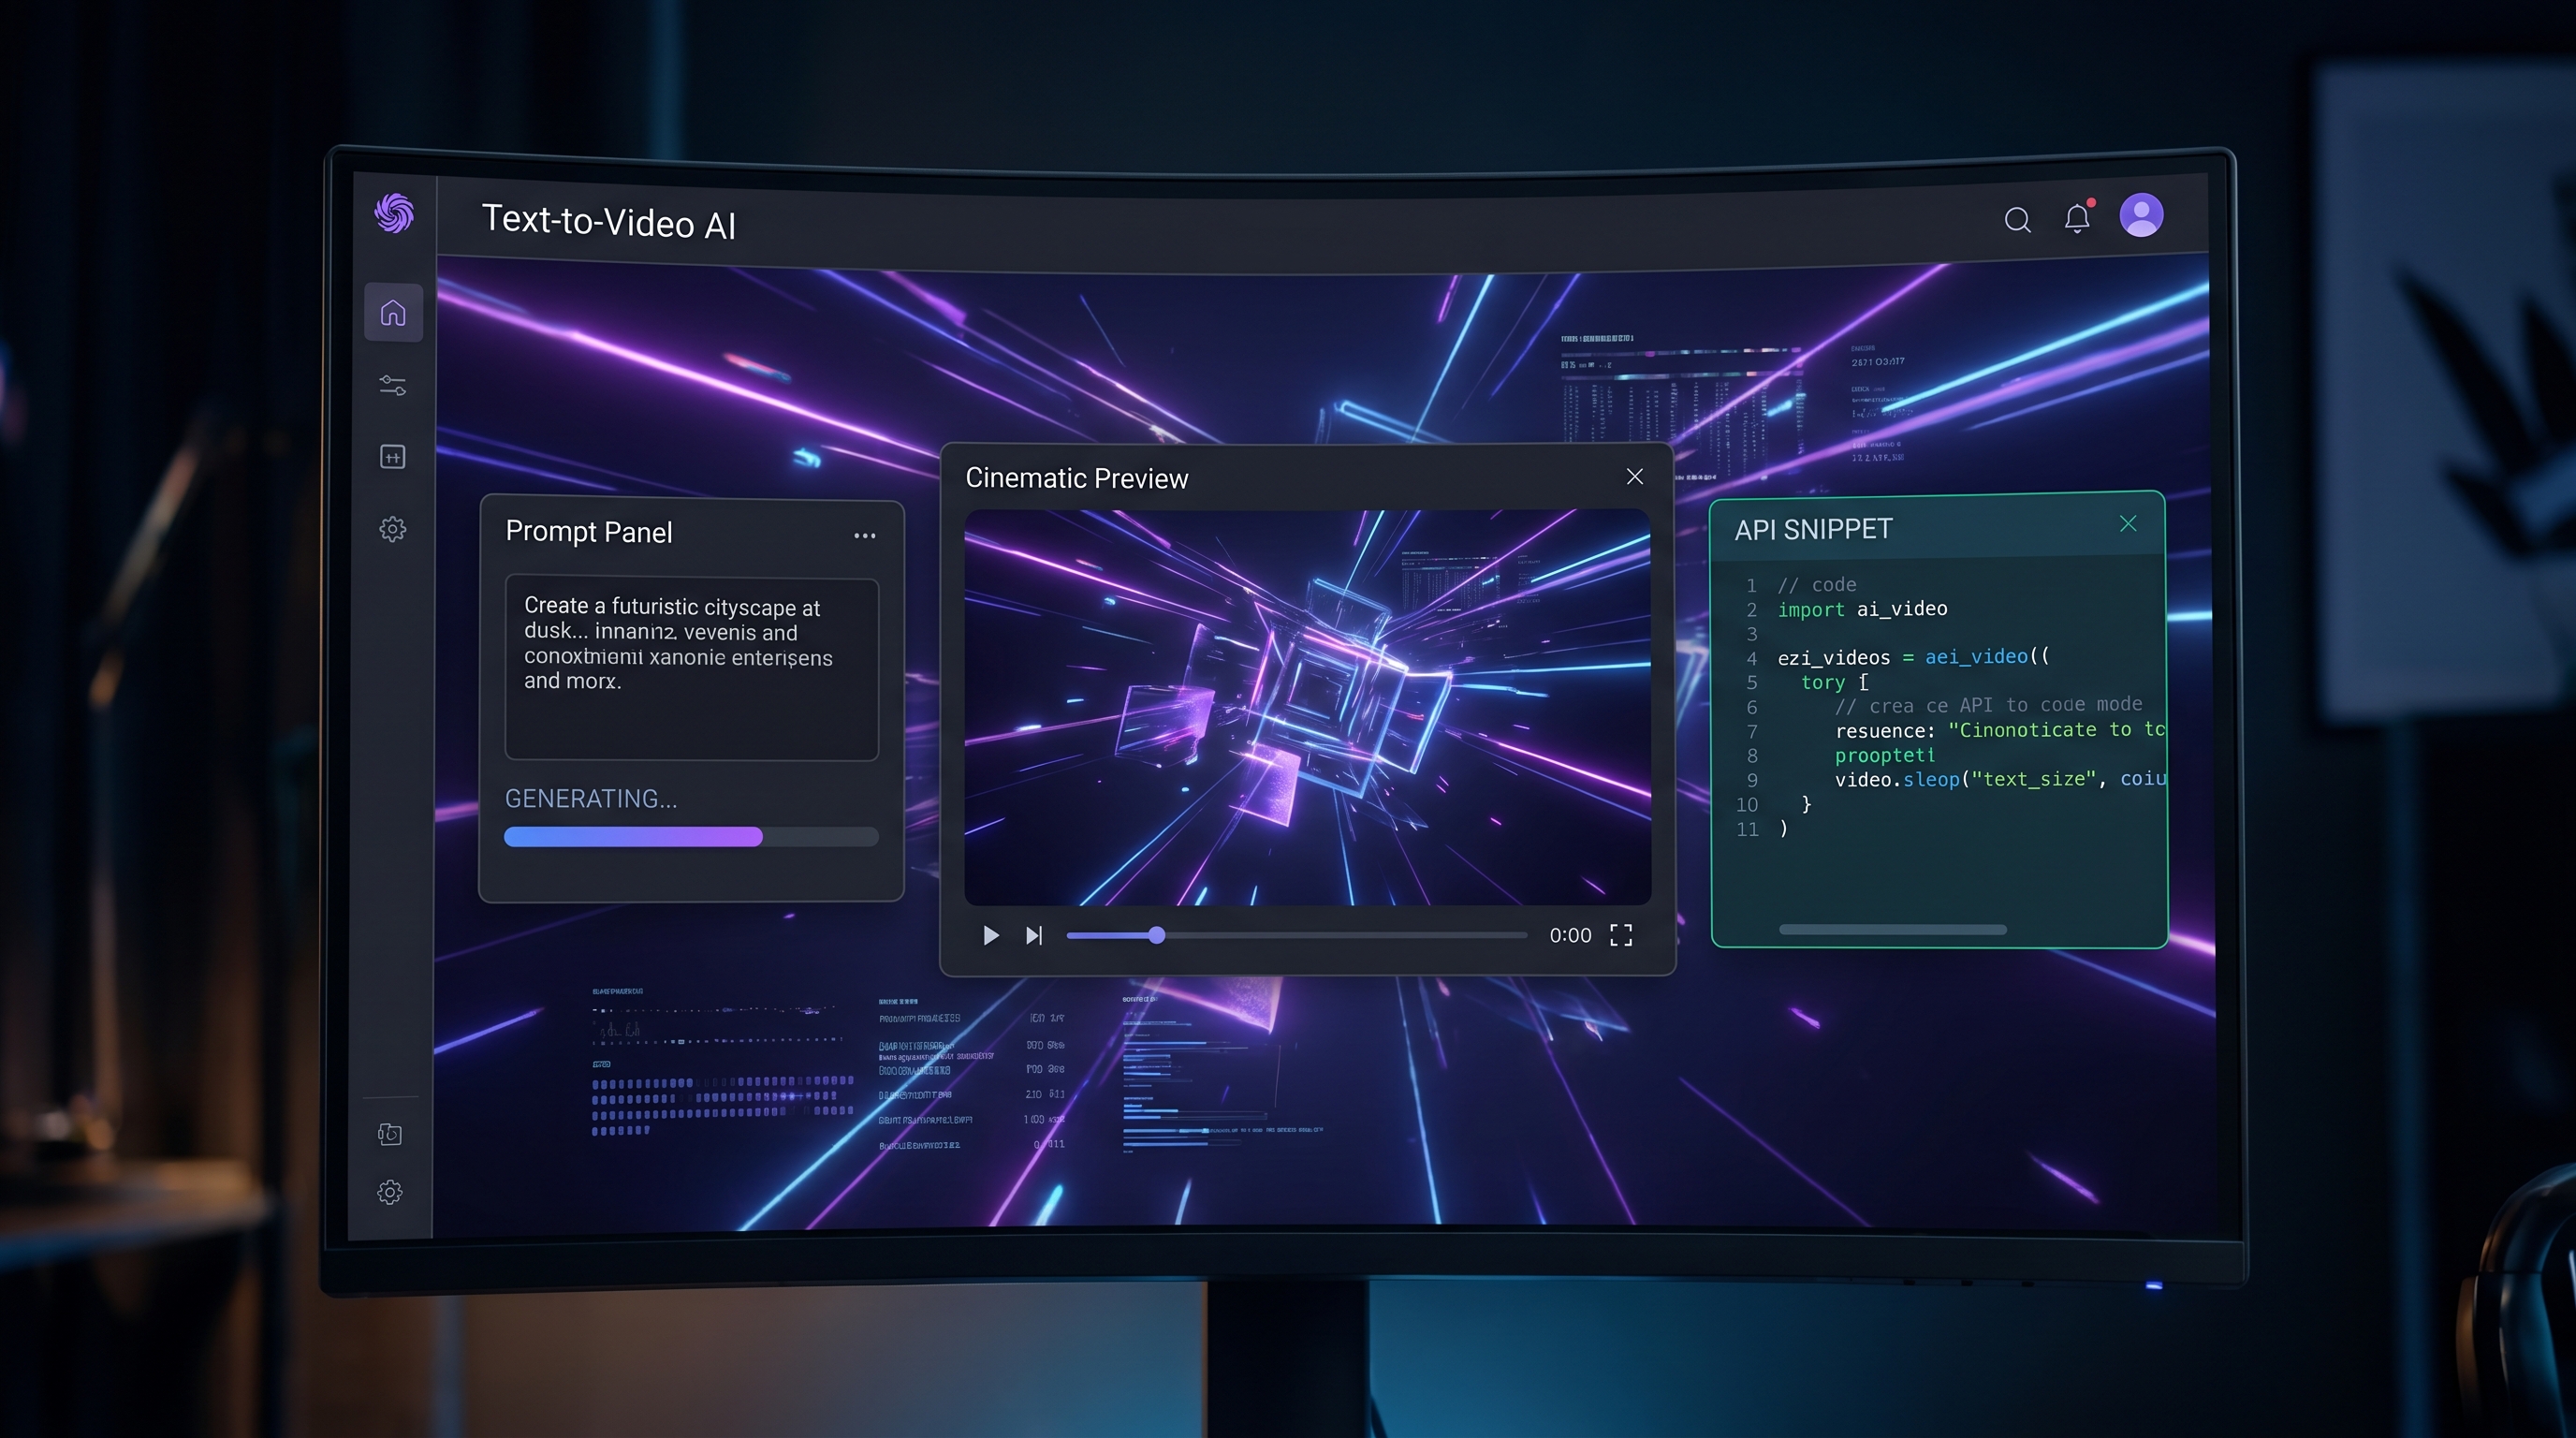Image resolution: width=2576 pixels, height=1438 pixels.
Task: Open Prompt Panel three-dot options menu
Action: (865, 536)
